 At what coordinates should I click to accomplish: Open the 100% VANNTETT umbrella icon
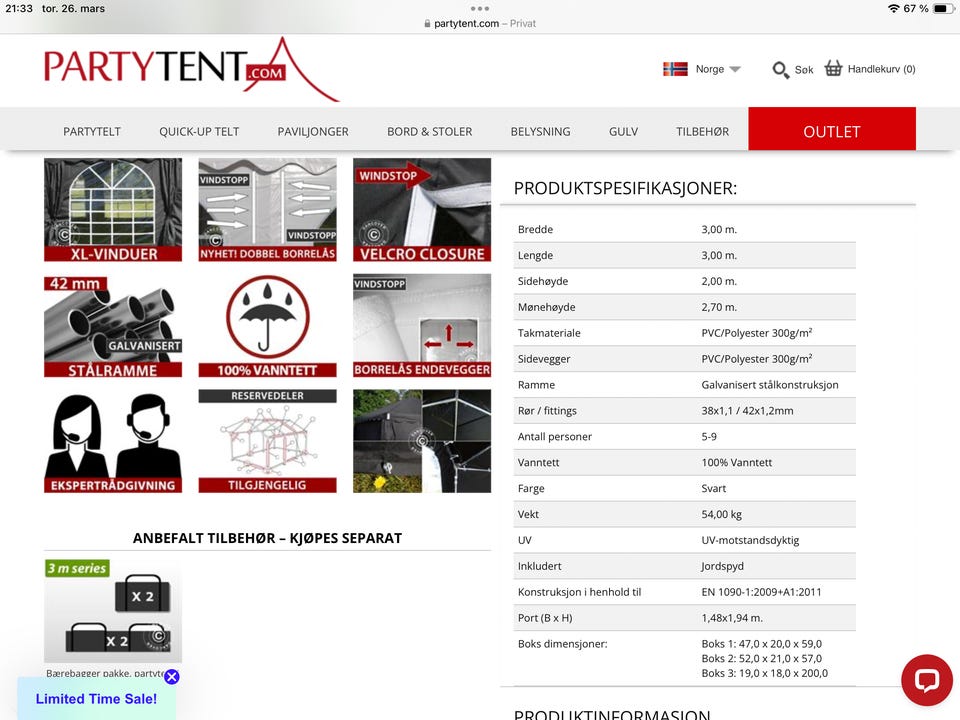[268, 326]
